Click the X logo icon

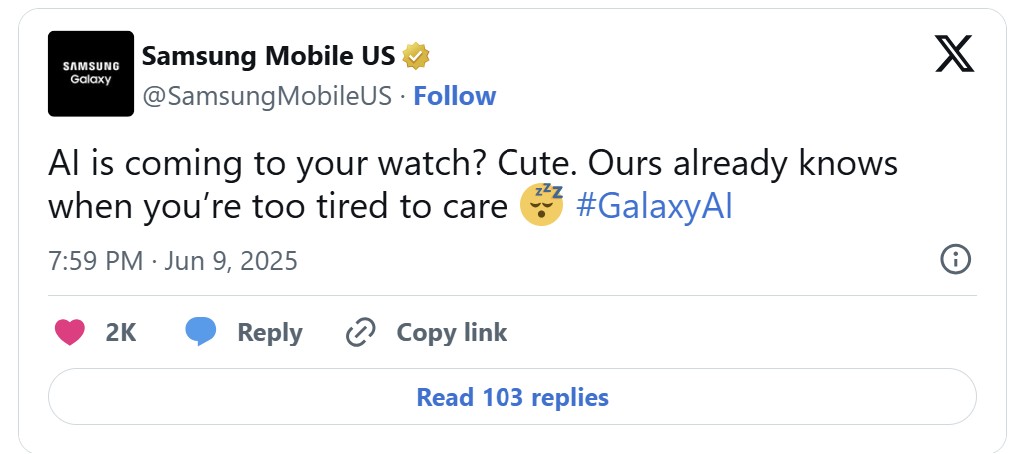(x=954, y=52)
